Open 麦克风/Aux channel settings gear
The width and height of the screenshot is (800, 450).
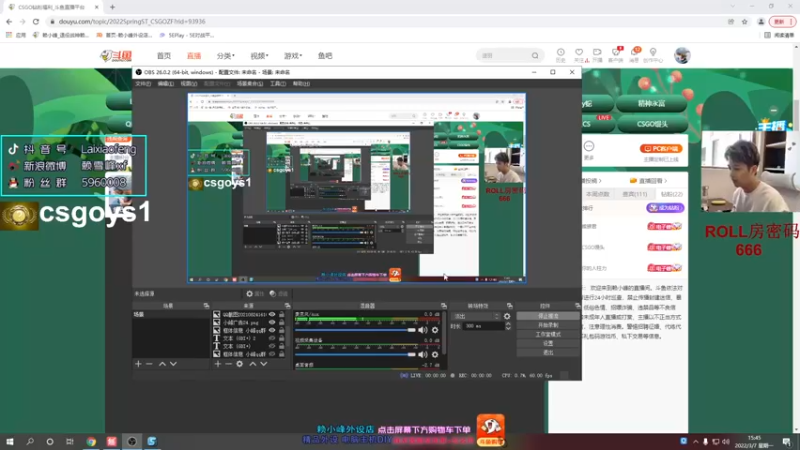(x=435, y=330)
